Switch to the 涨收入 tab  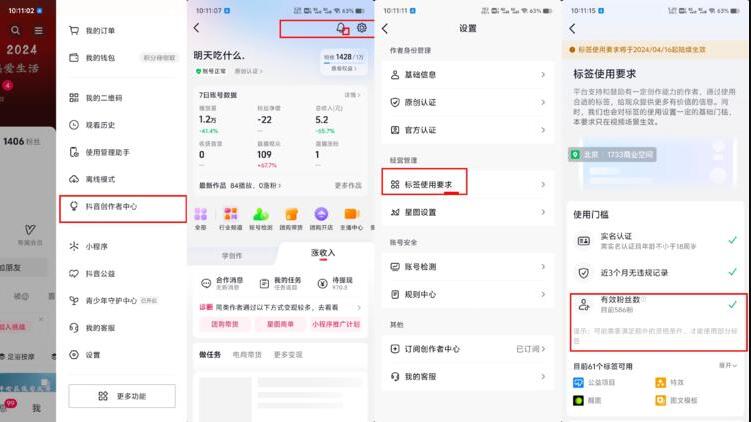point(323,253)
